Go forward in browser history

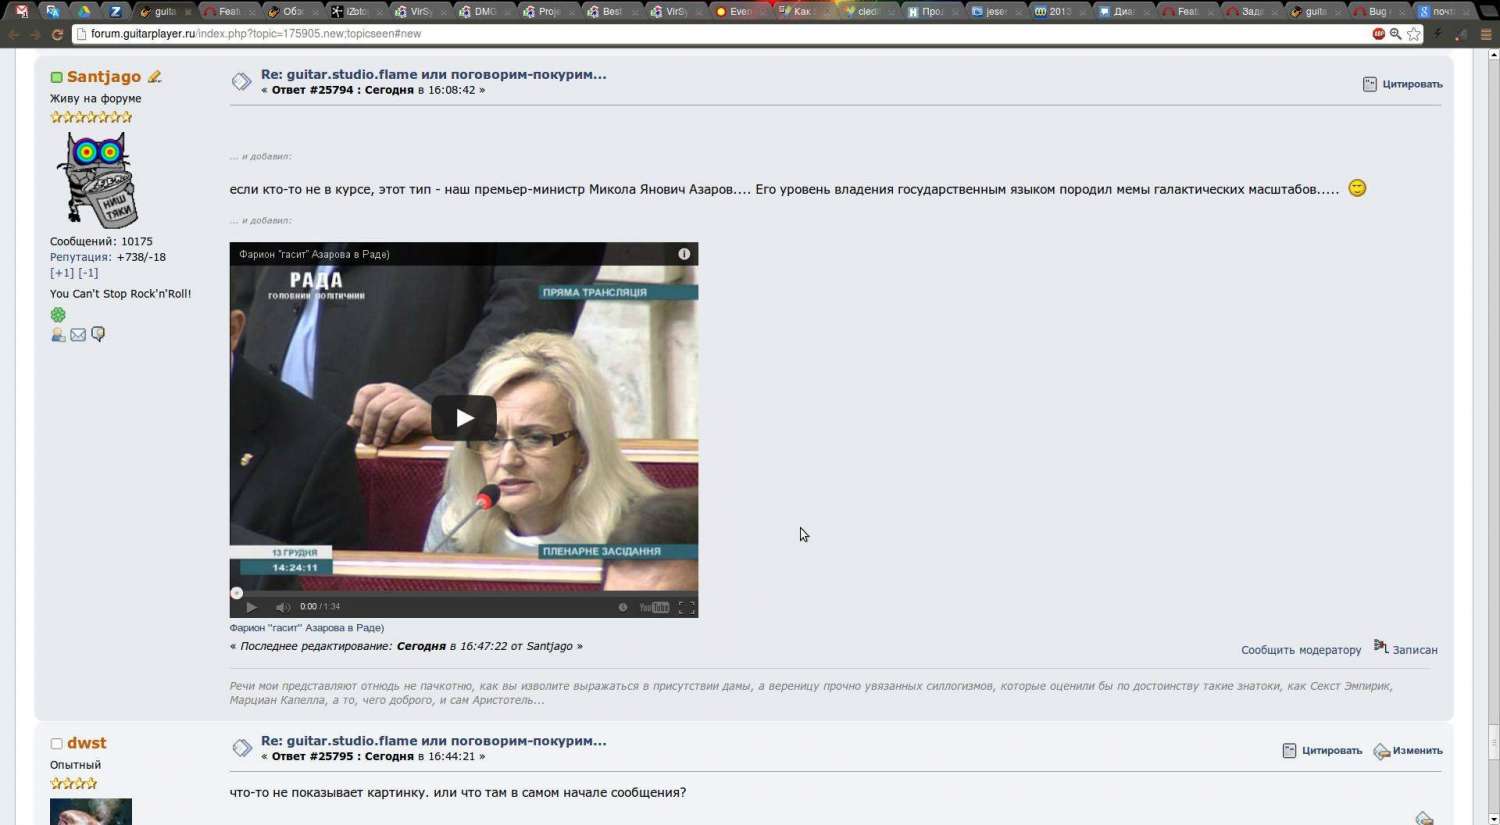click(35, 34)
